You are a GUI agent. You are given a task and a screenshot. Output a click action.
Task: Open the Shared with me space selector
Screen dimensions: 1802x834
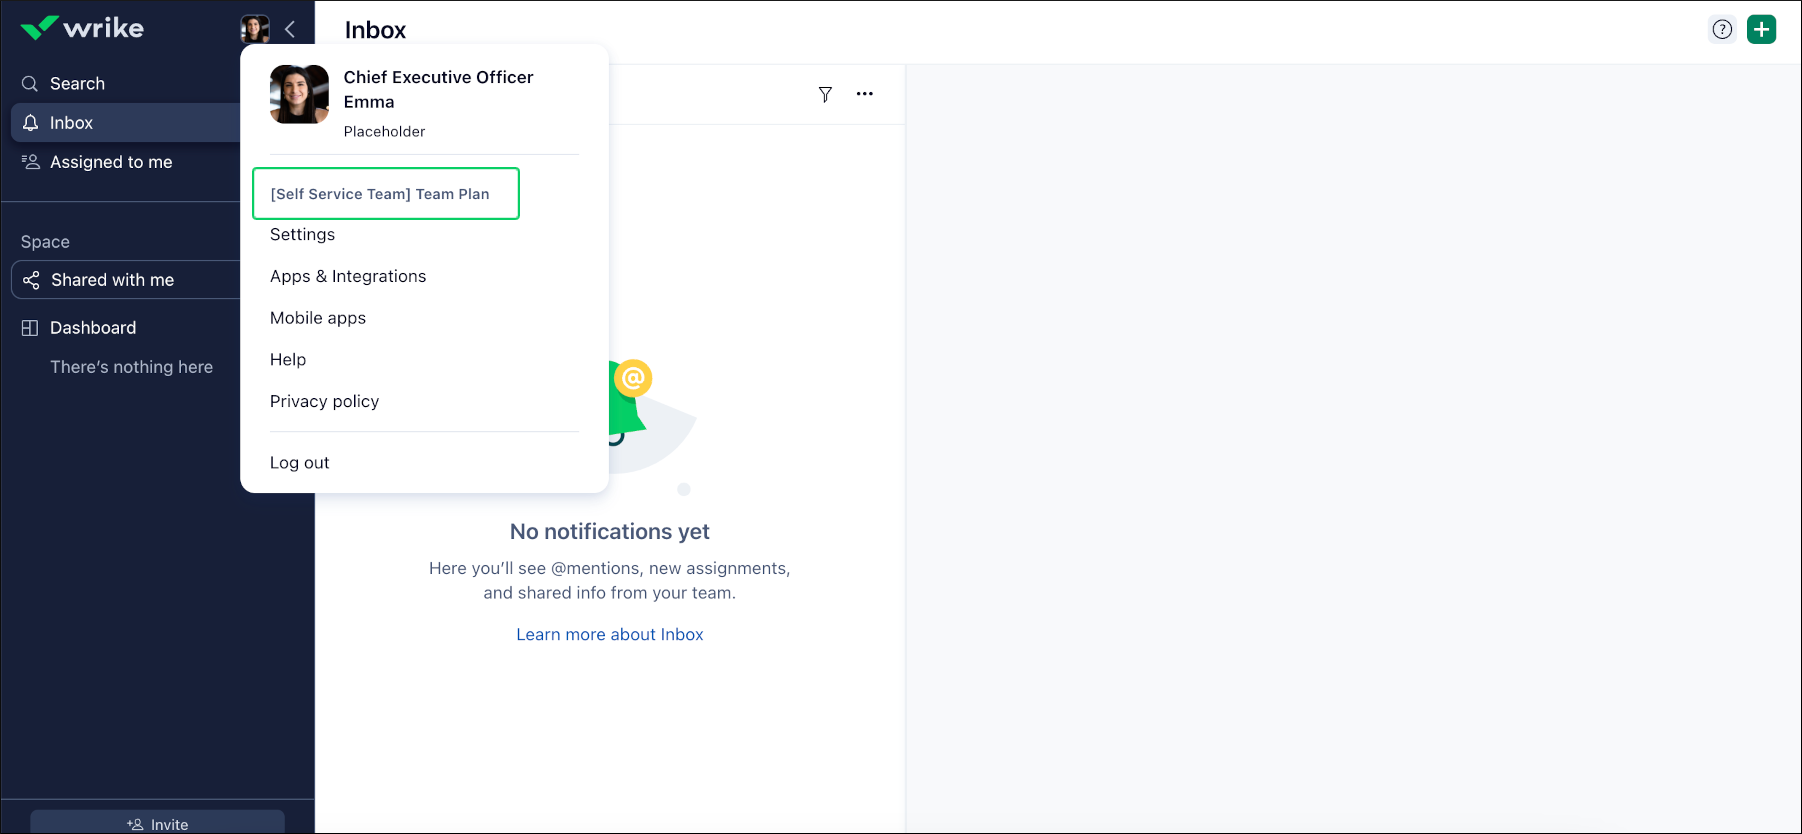coord(112,280)
